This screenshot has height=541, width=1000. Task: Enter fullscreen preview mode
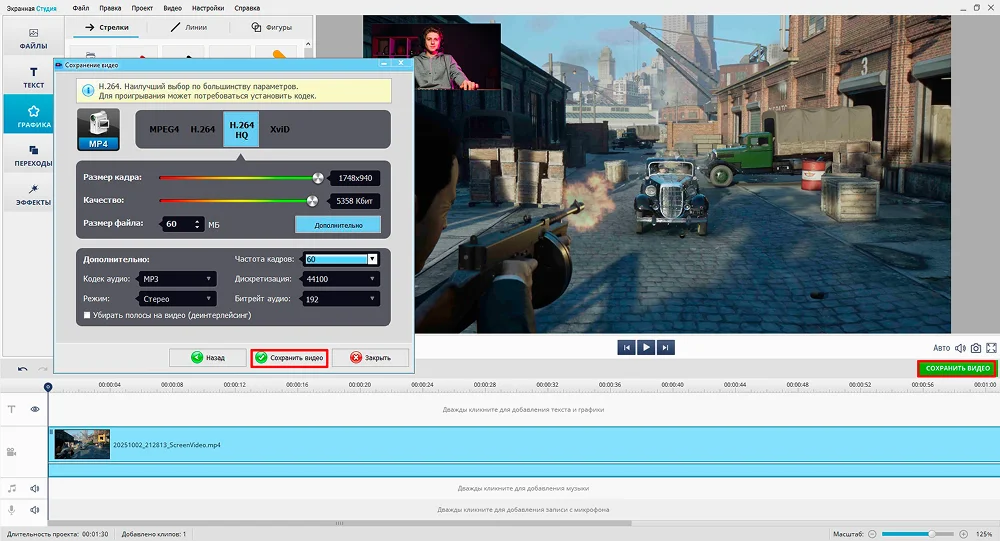[x=992, y=348]
